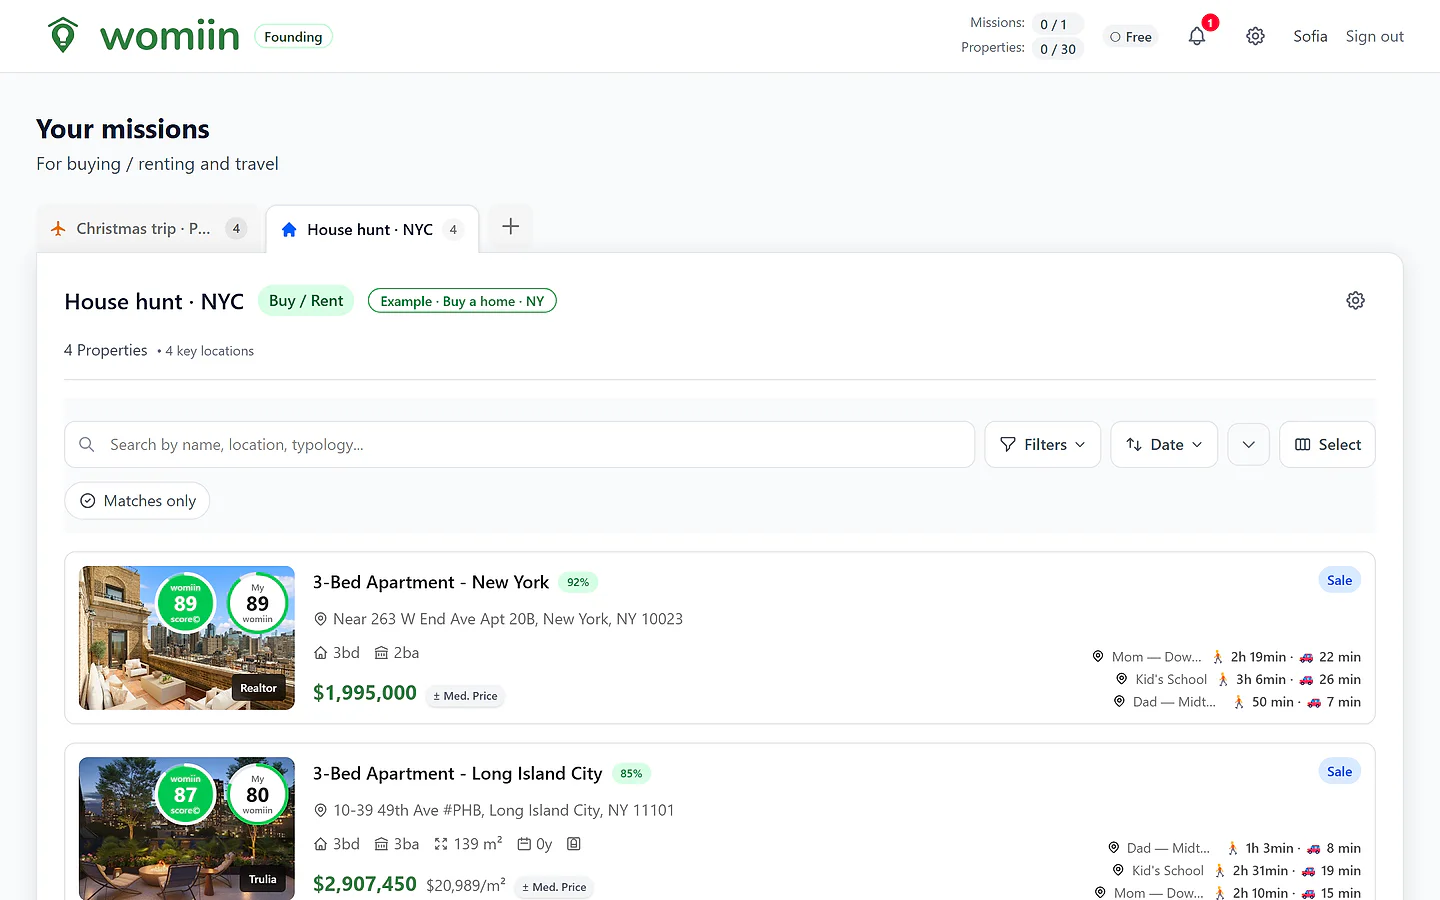The height and width of the screenshot is (900, 1440).
Task: Click the $1,995,000 price
Action: 365,692
